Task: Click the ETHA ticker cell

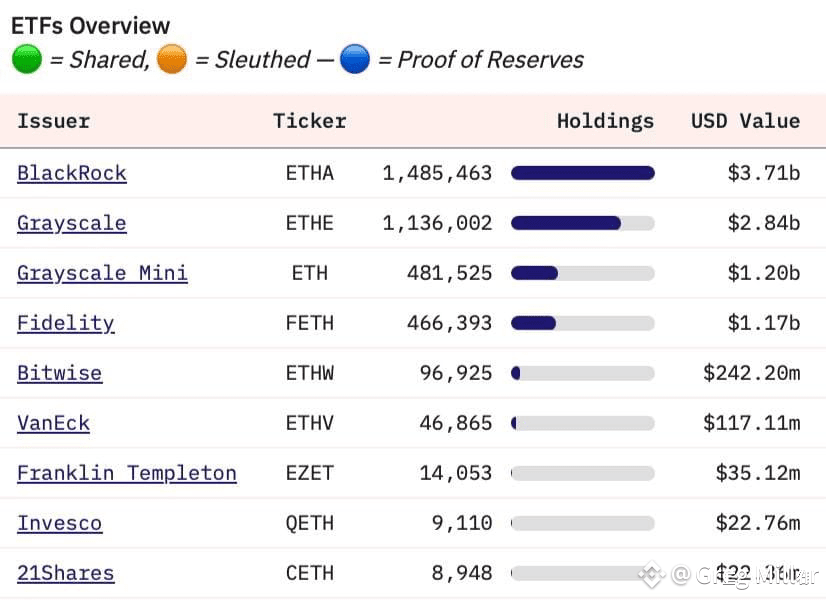Action: coord(310,173)
